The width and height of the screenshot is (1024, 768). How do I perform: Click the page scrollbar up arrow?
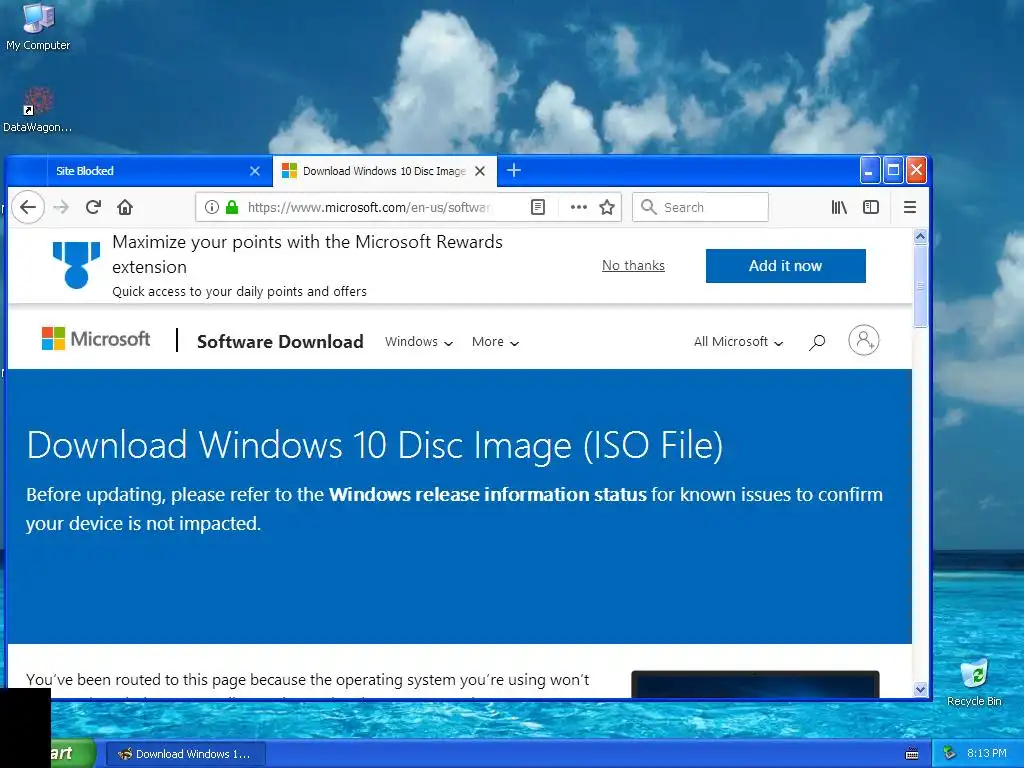[x=920, y=237]
